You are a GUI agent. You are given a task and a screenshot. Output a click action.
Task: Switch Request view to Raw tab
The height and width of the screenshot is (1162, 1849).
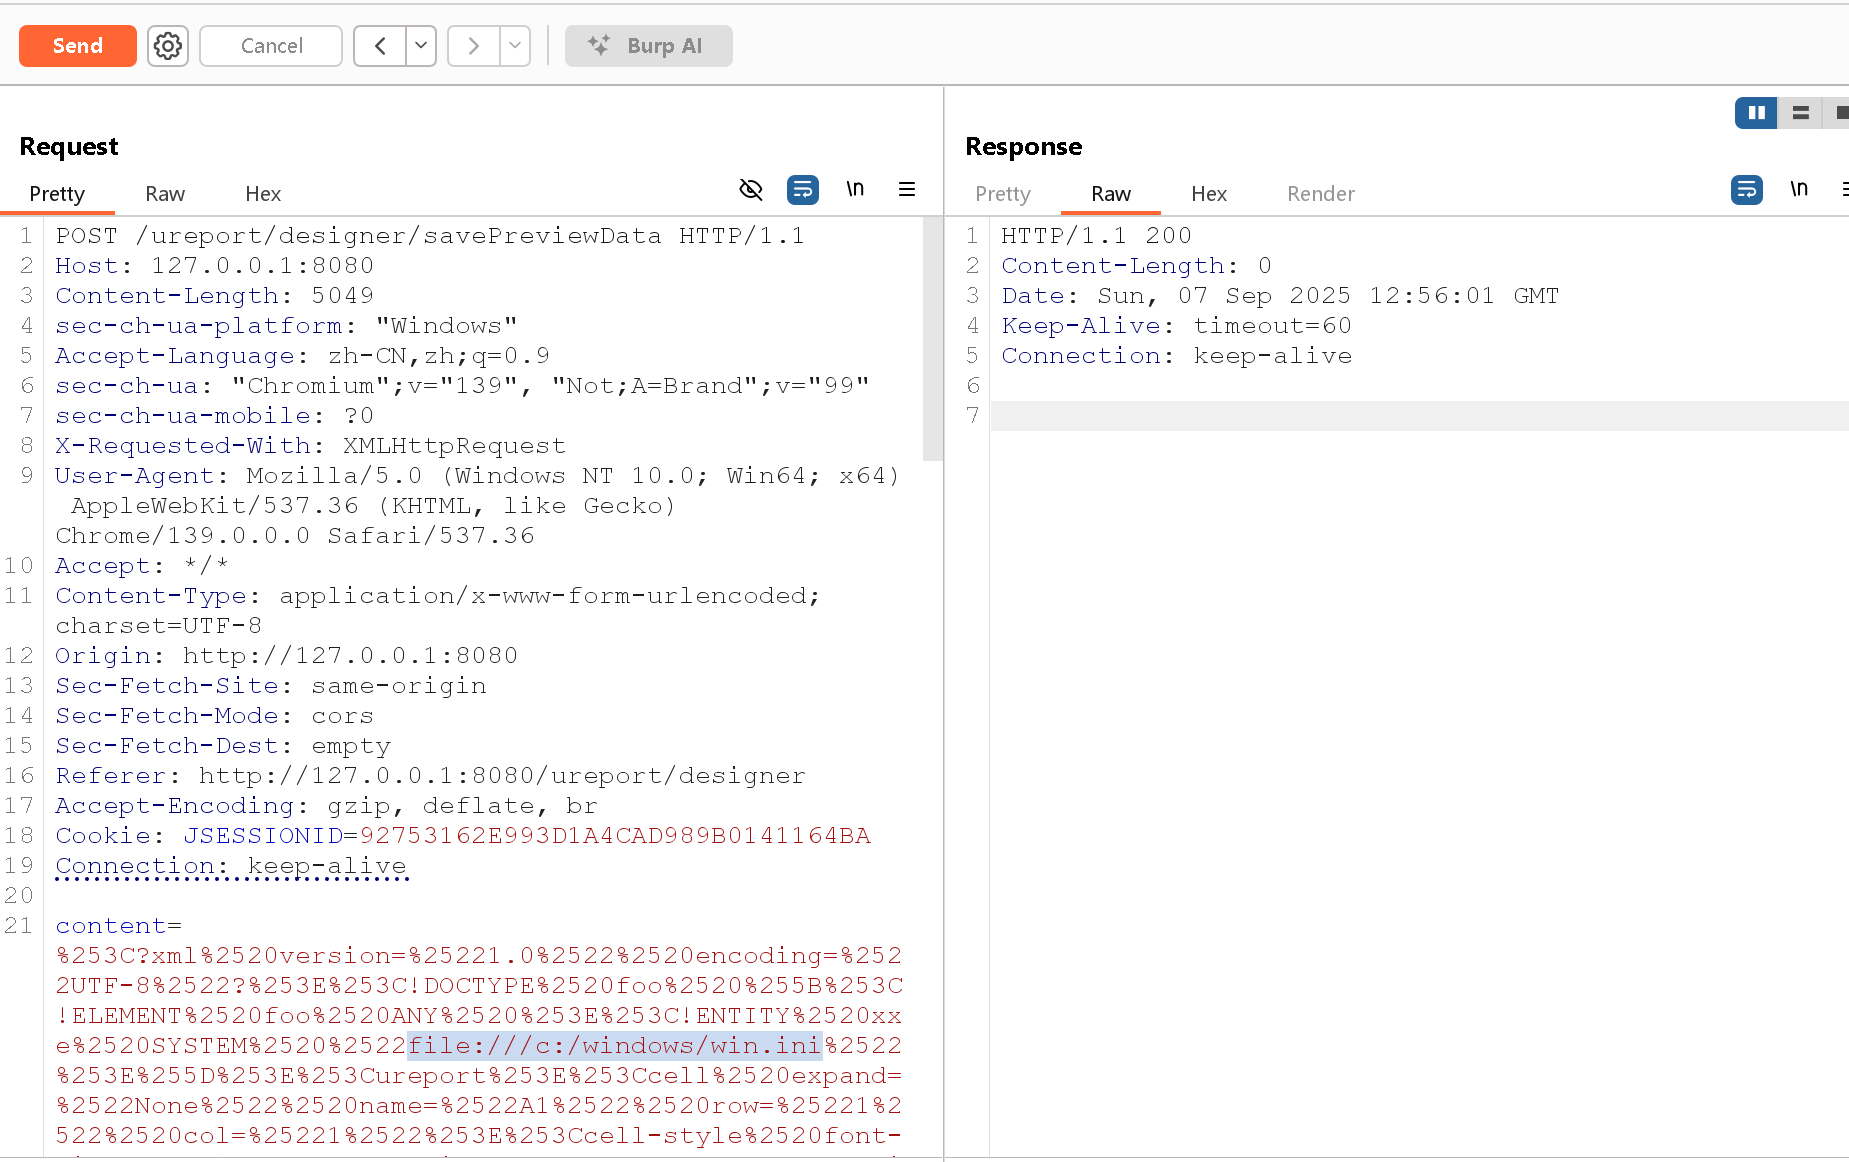tap(165, 194)
